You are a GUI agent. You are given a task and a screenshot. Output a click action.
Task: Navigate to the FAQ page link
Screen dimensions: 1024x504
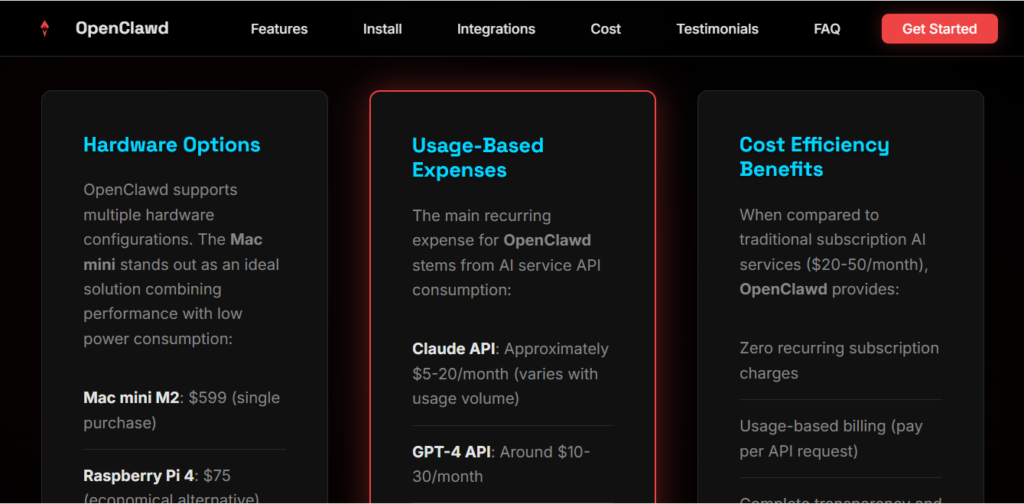826,29
